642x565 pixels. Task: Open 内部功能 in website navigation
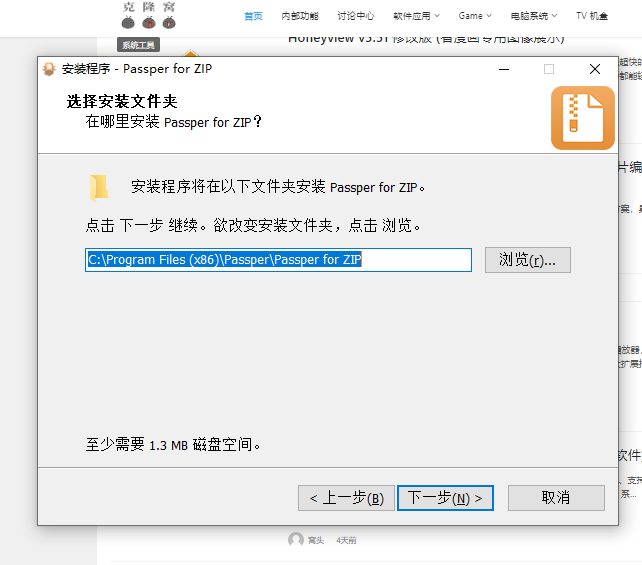(x=300, y=16)
